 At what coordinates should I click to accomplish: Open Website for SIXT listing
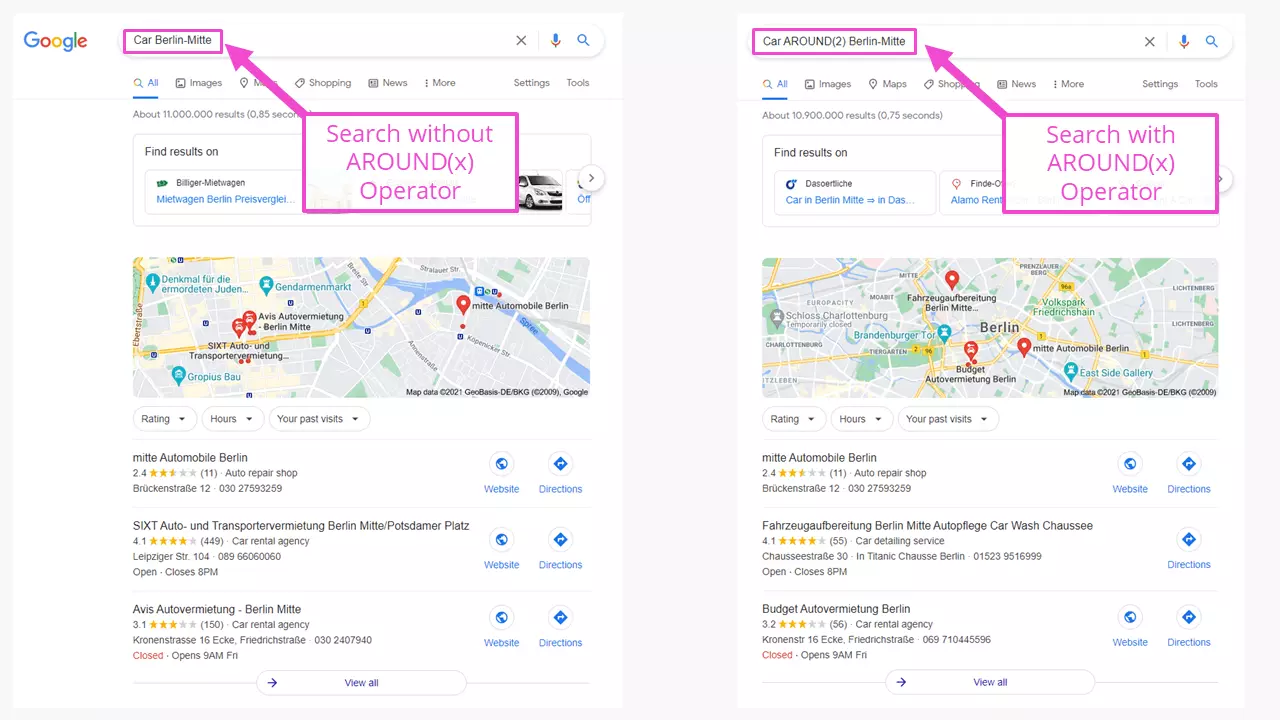502,548
